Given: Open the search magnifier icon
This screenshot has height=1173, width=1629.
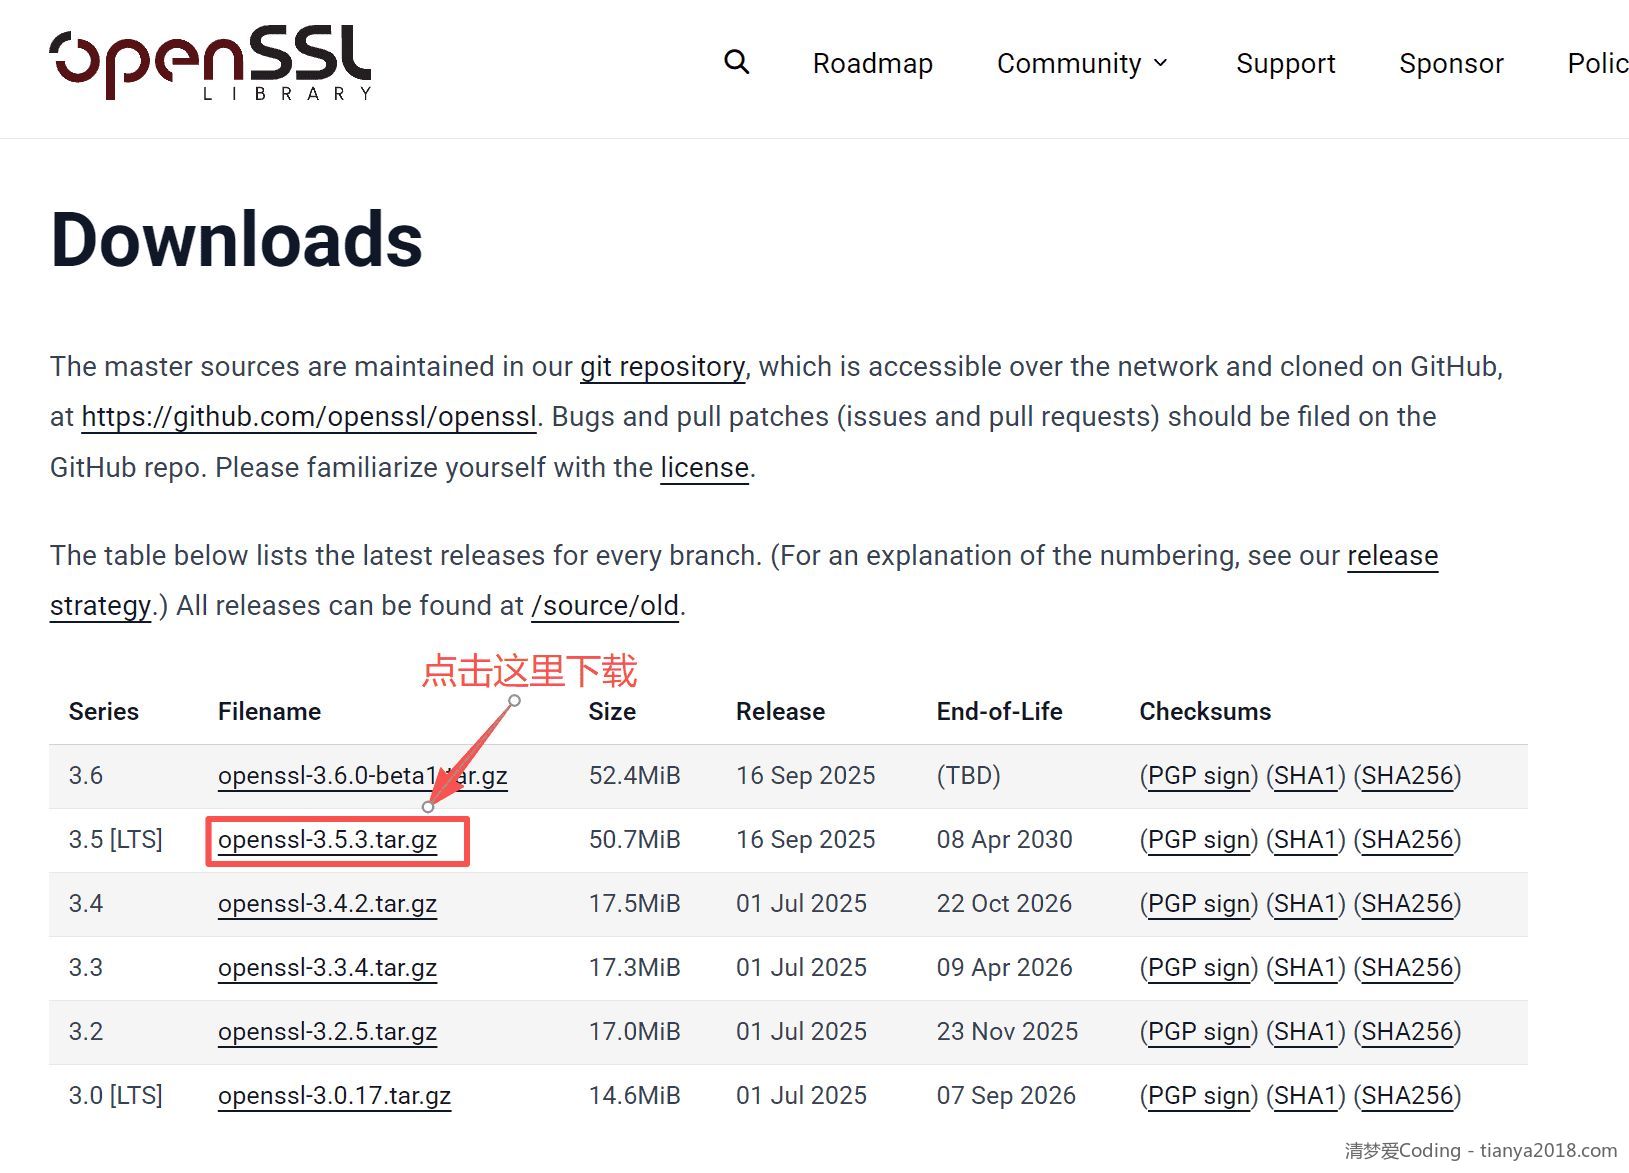Looking at the screenshot, I should pos(737,62).
